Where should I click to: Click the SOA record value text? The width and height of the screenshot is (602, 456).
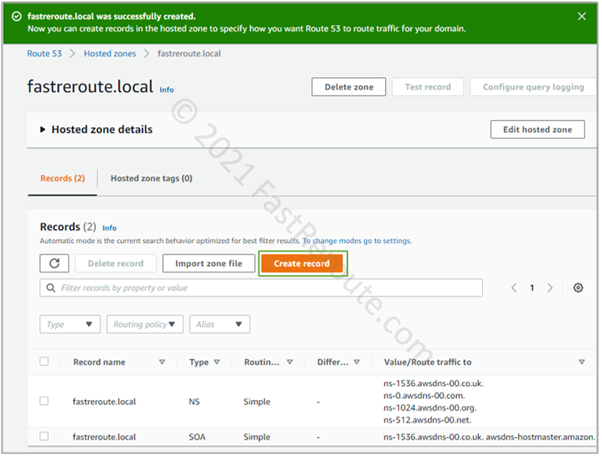[489, 437]
